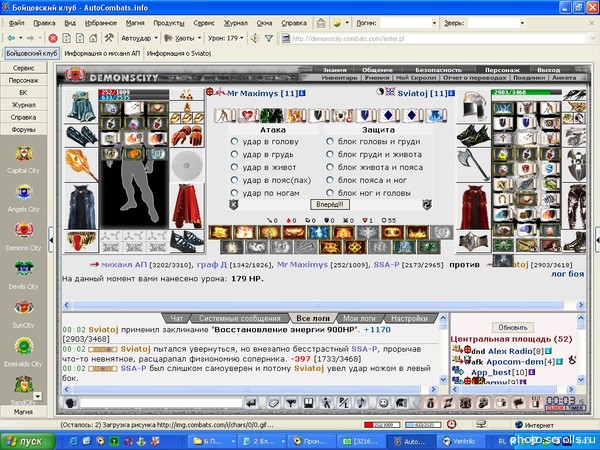Click the blue back arrow icon
The width and height of the screenshot is (600, 450).
point(11,38)
